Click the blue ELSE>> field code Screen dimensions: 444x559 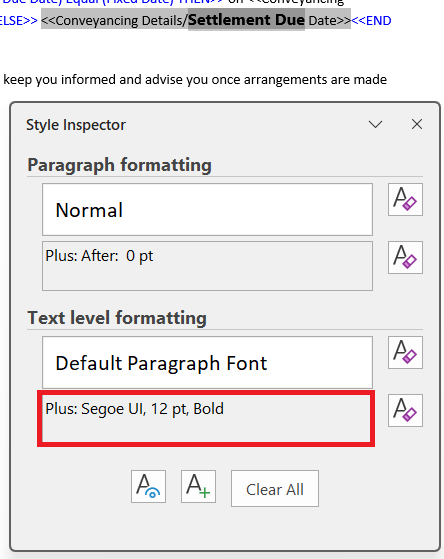click(x=19, y=21)
